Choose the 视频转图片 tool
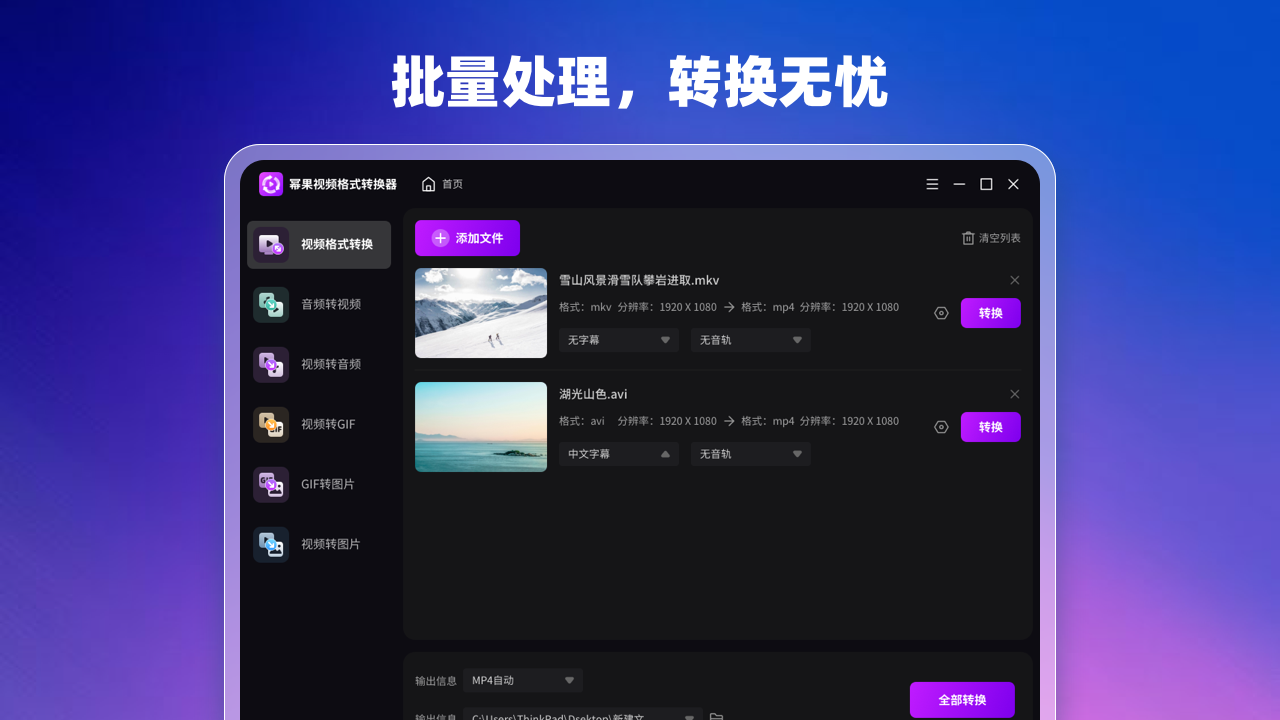The height and width of the screenshot is (720, 1280). click(318, 544)
